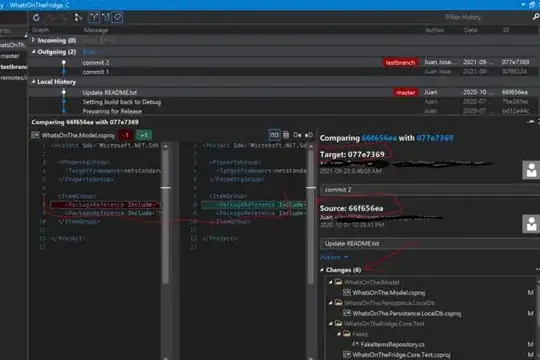Collapse the Local History section
540x360 pixels.
(x=33, y=82)
